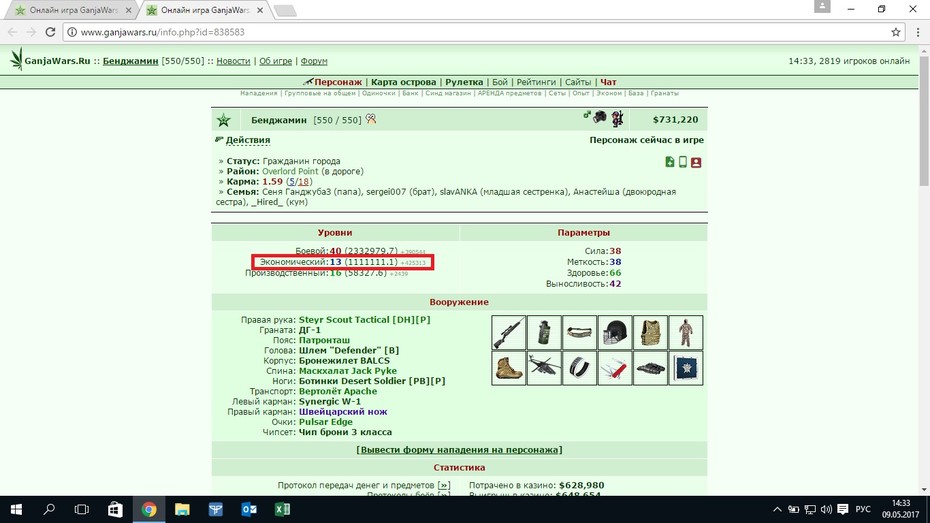Open Форум link in header
930x523 pixels.
click(x=314, y=61)
